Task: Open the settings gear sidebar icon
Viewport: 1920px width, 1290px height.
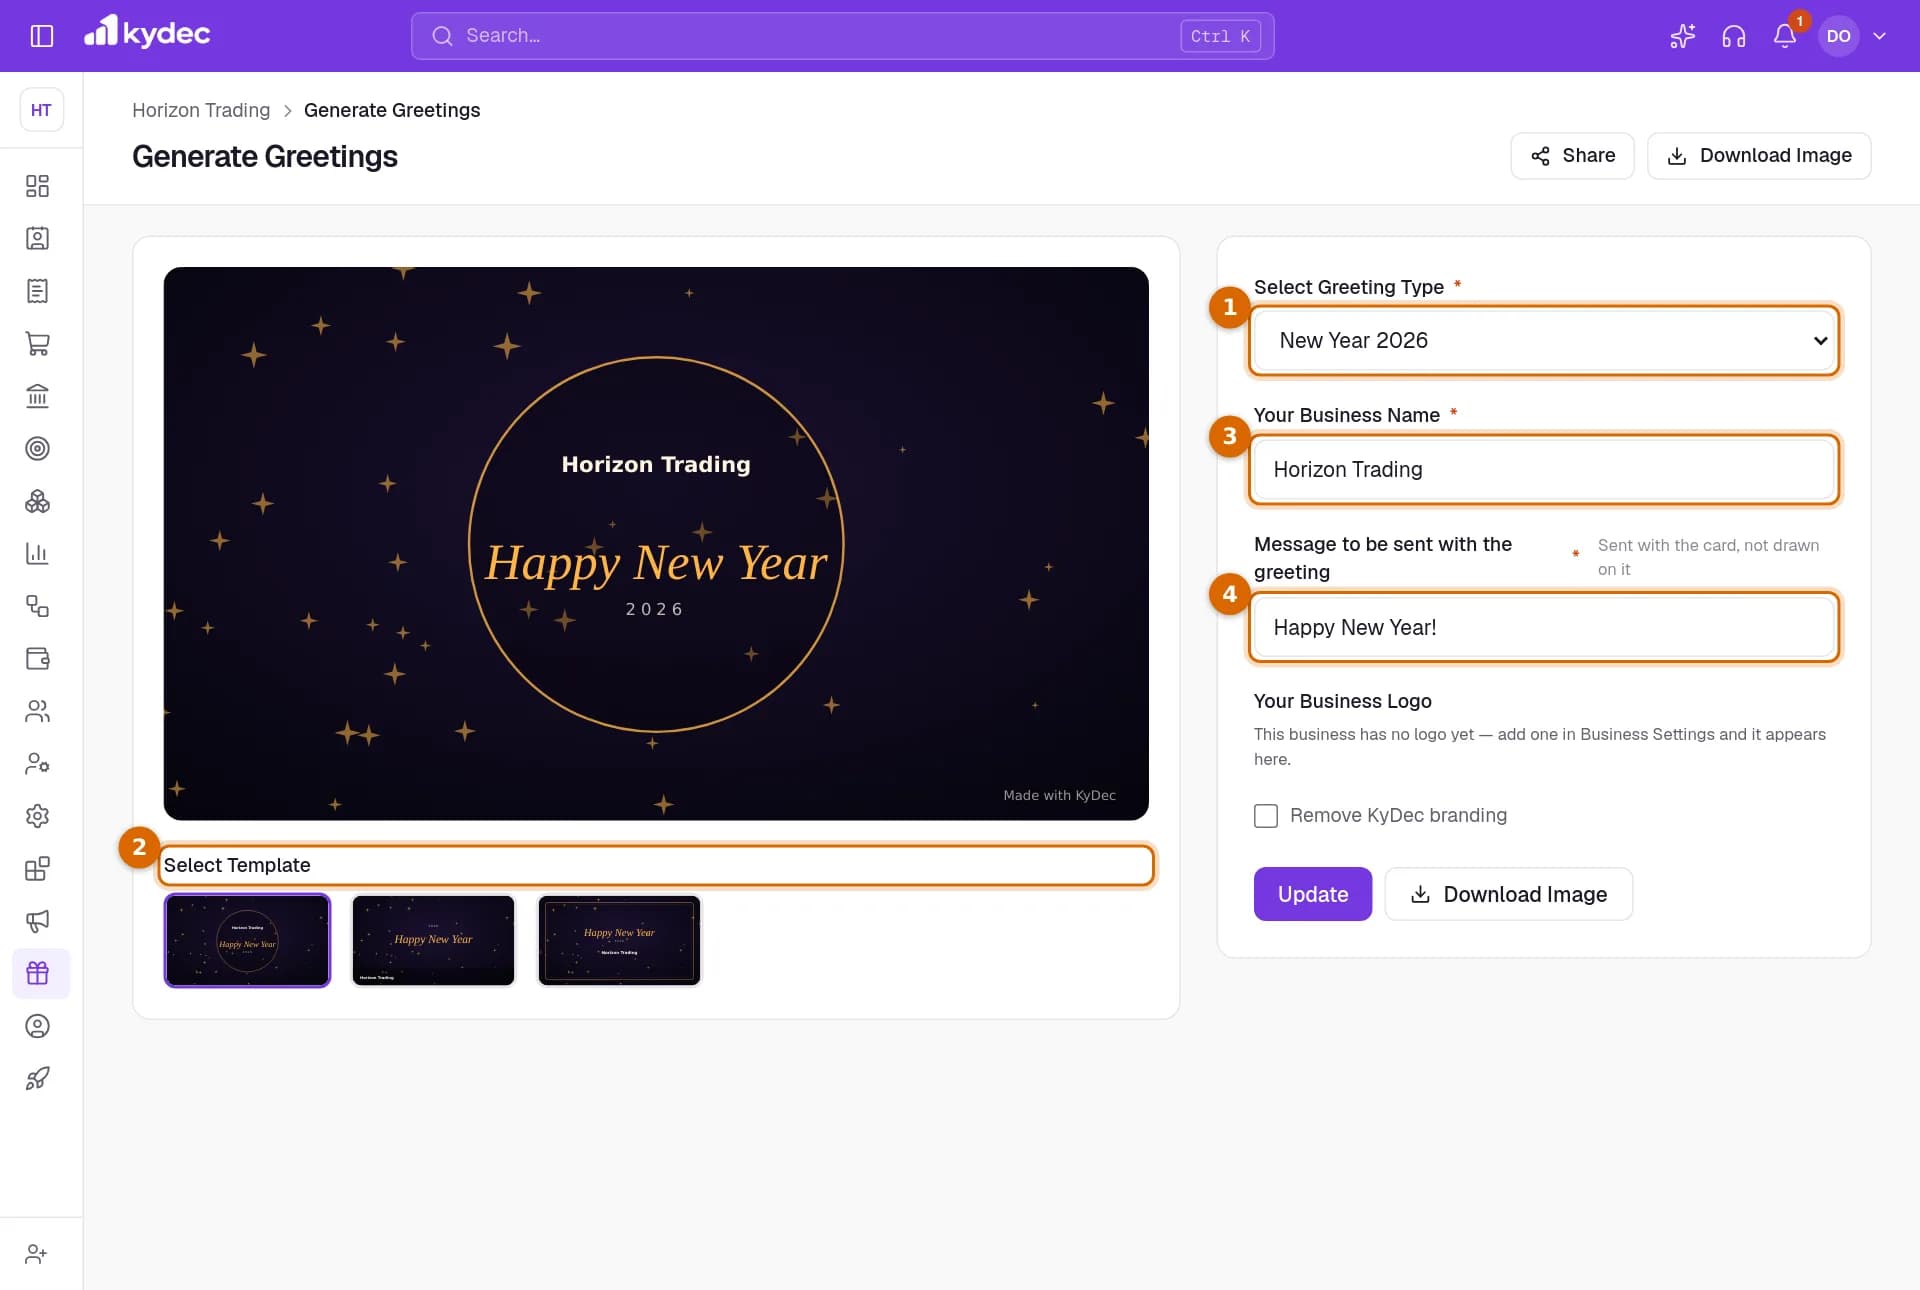Action: click(37, 816)
